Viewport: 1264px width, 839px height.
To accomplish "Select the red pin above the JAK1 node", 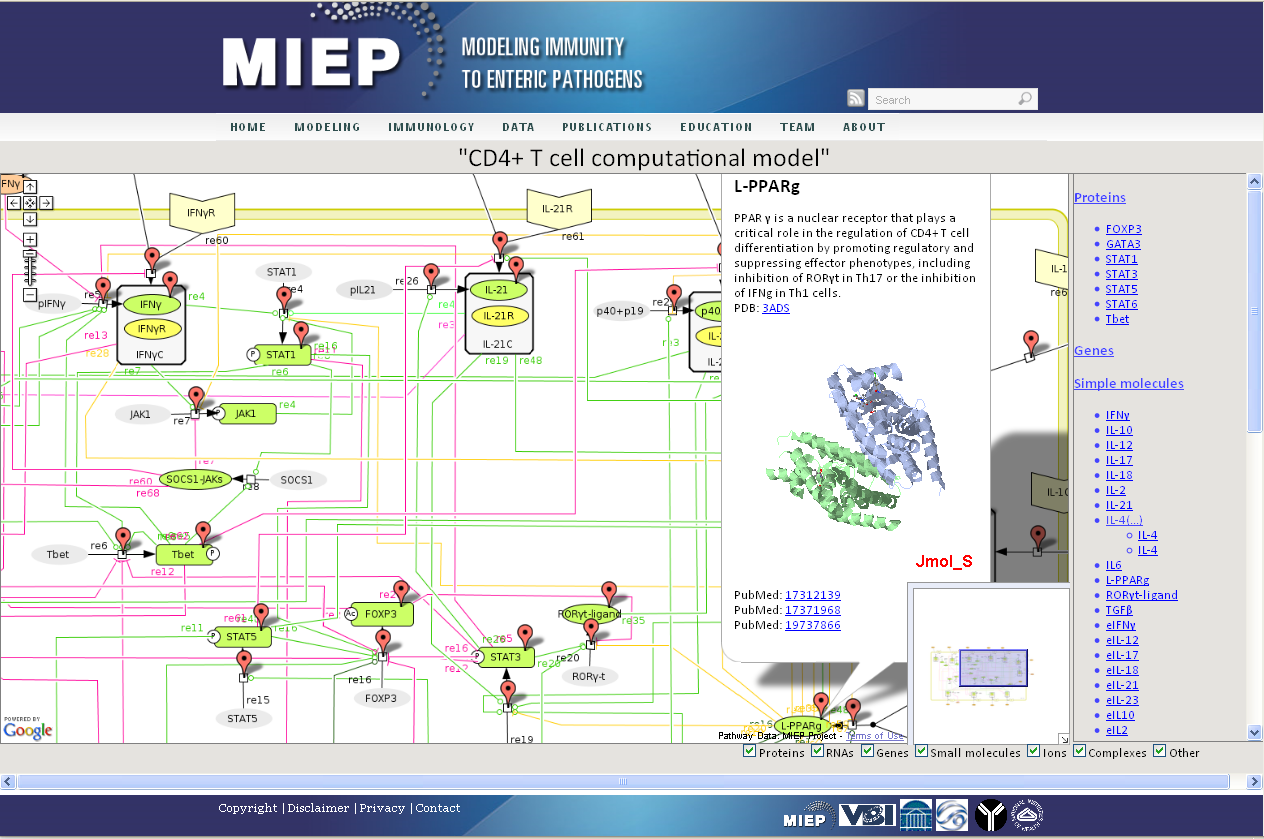I will point(197,397).
